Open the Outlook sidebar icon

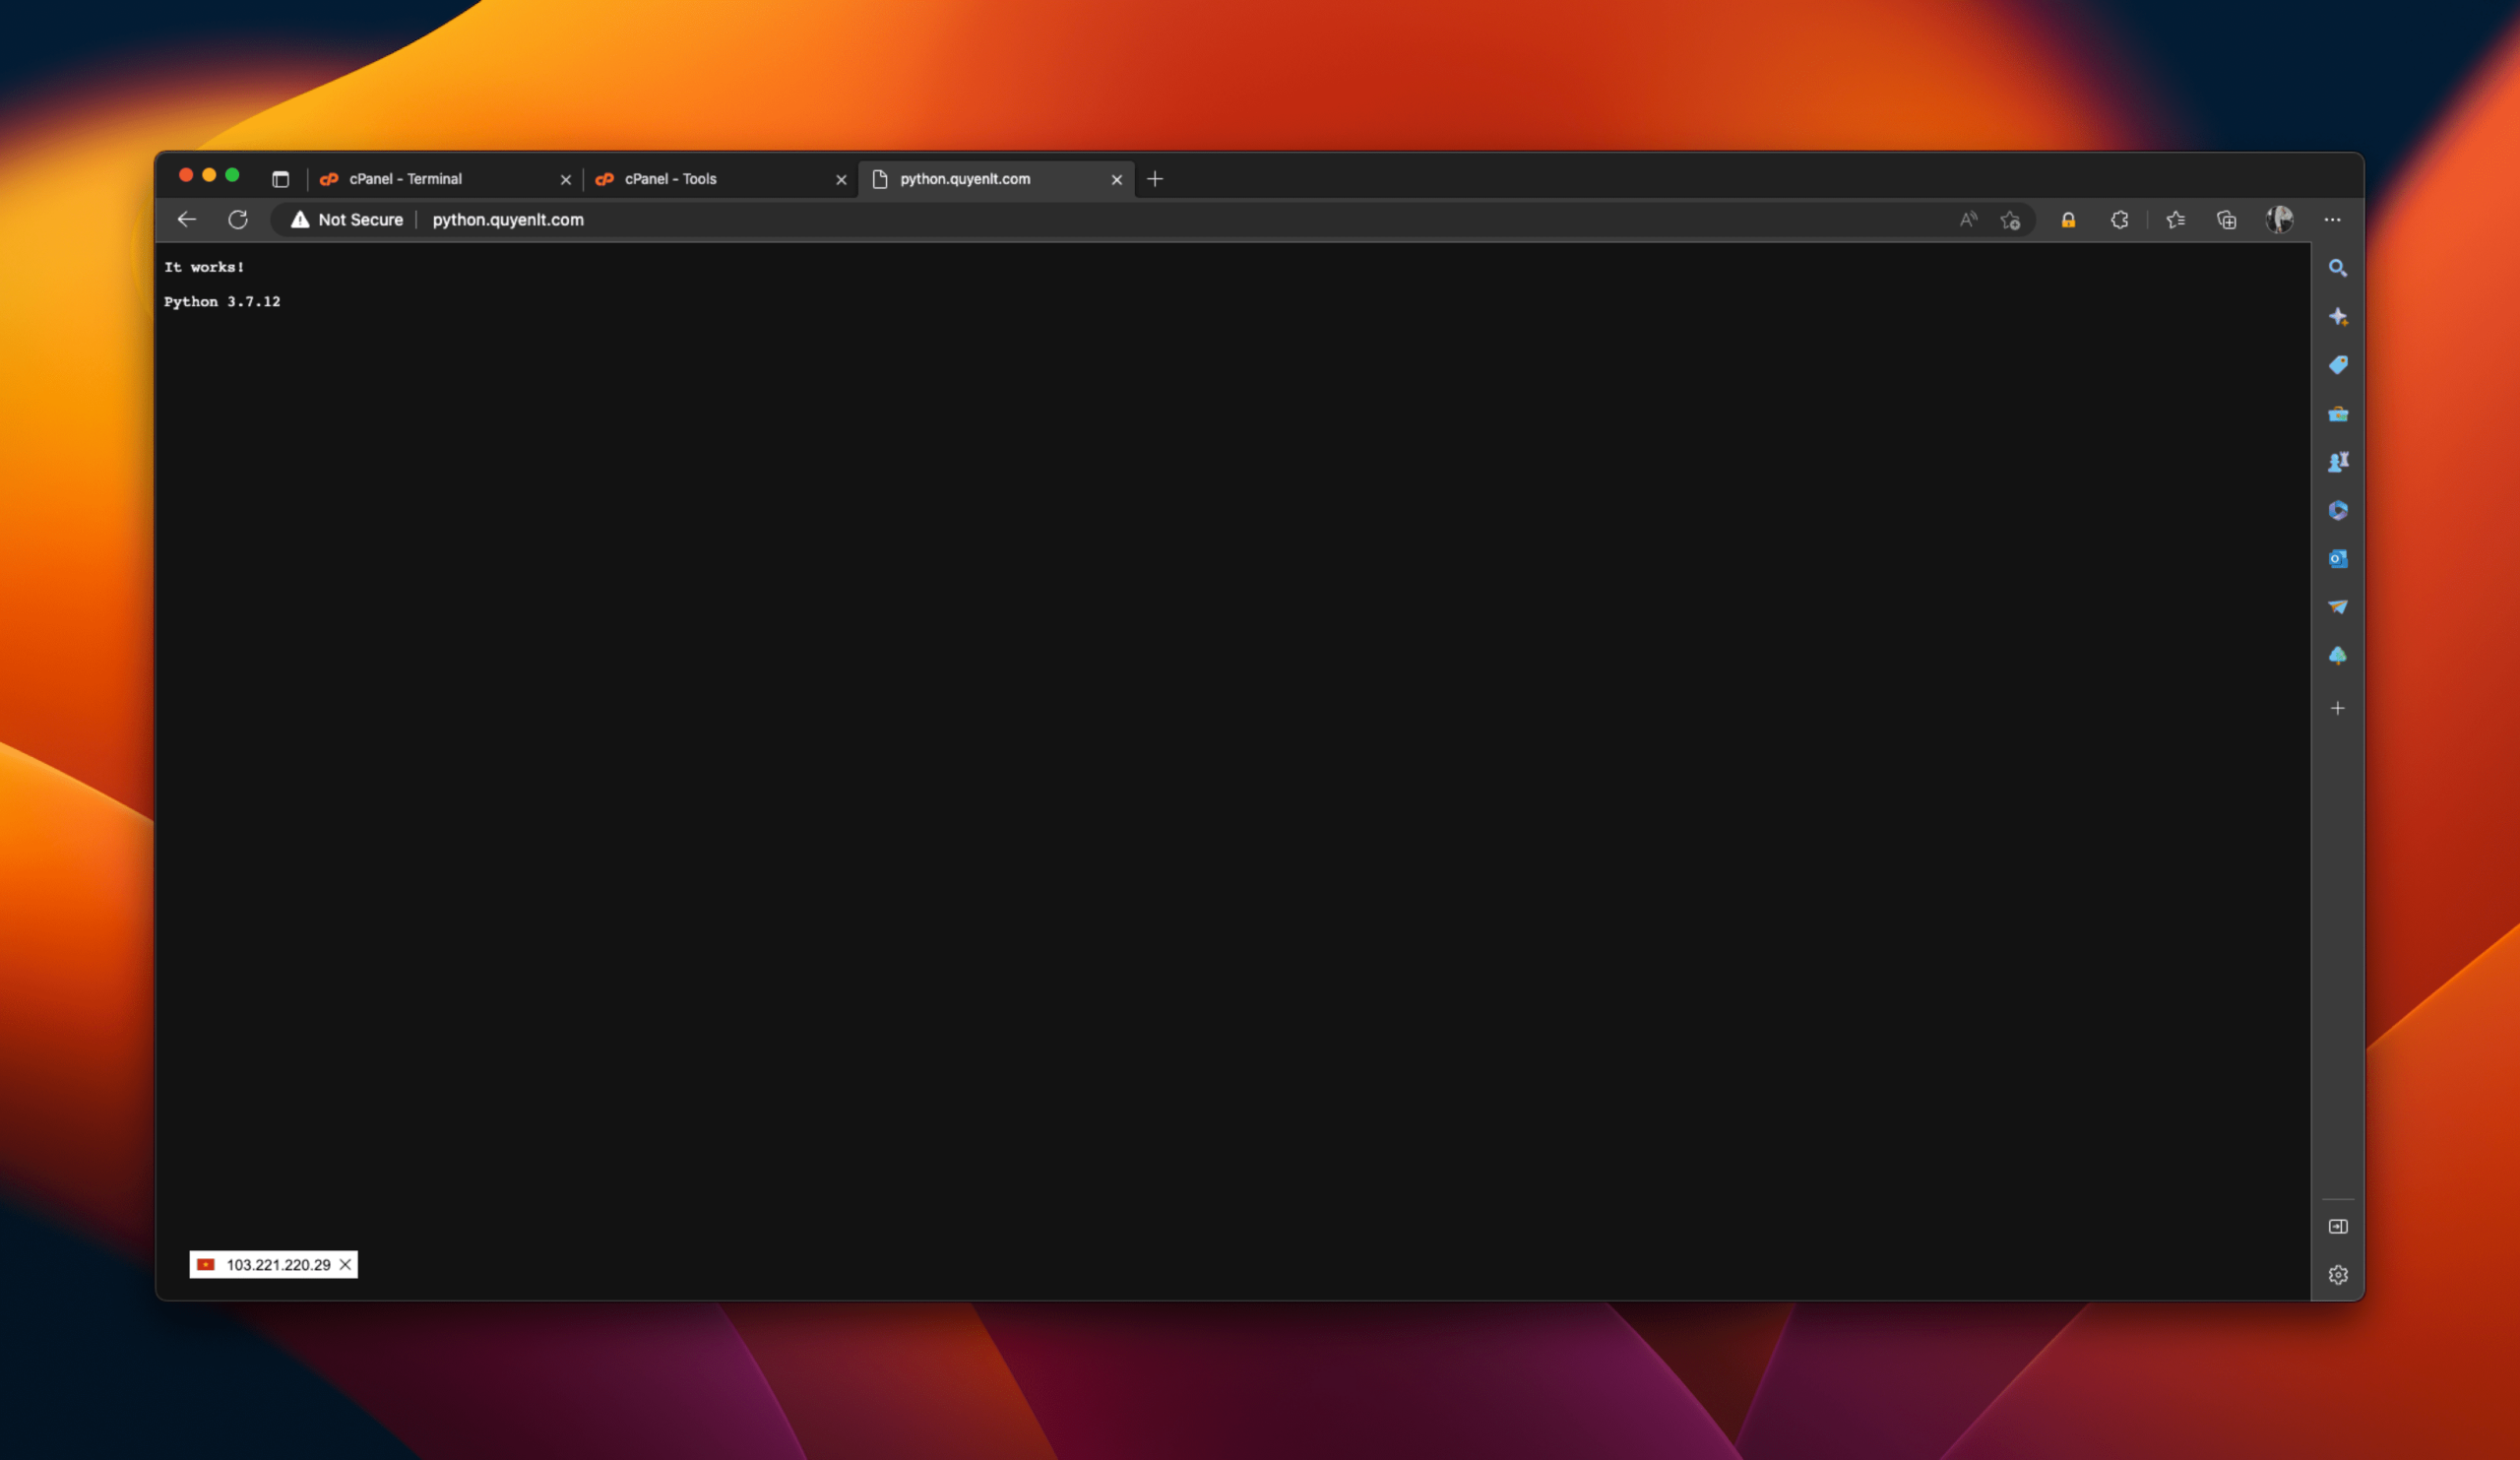2338,559
